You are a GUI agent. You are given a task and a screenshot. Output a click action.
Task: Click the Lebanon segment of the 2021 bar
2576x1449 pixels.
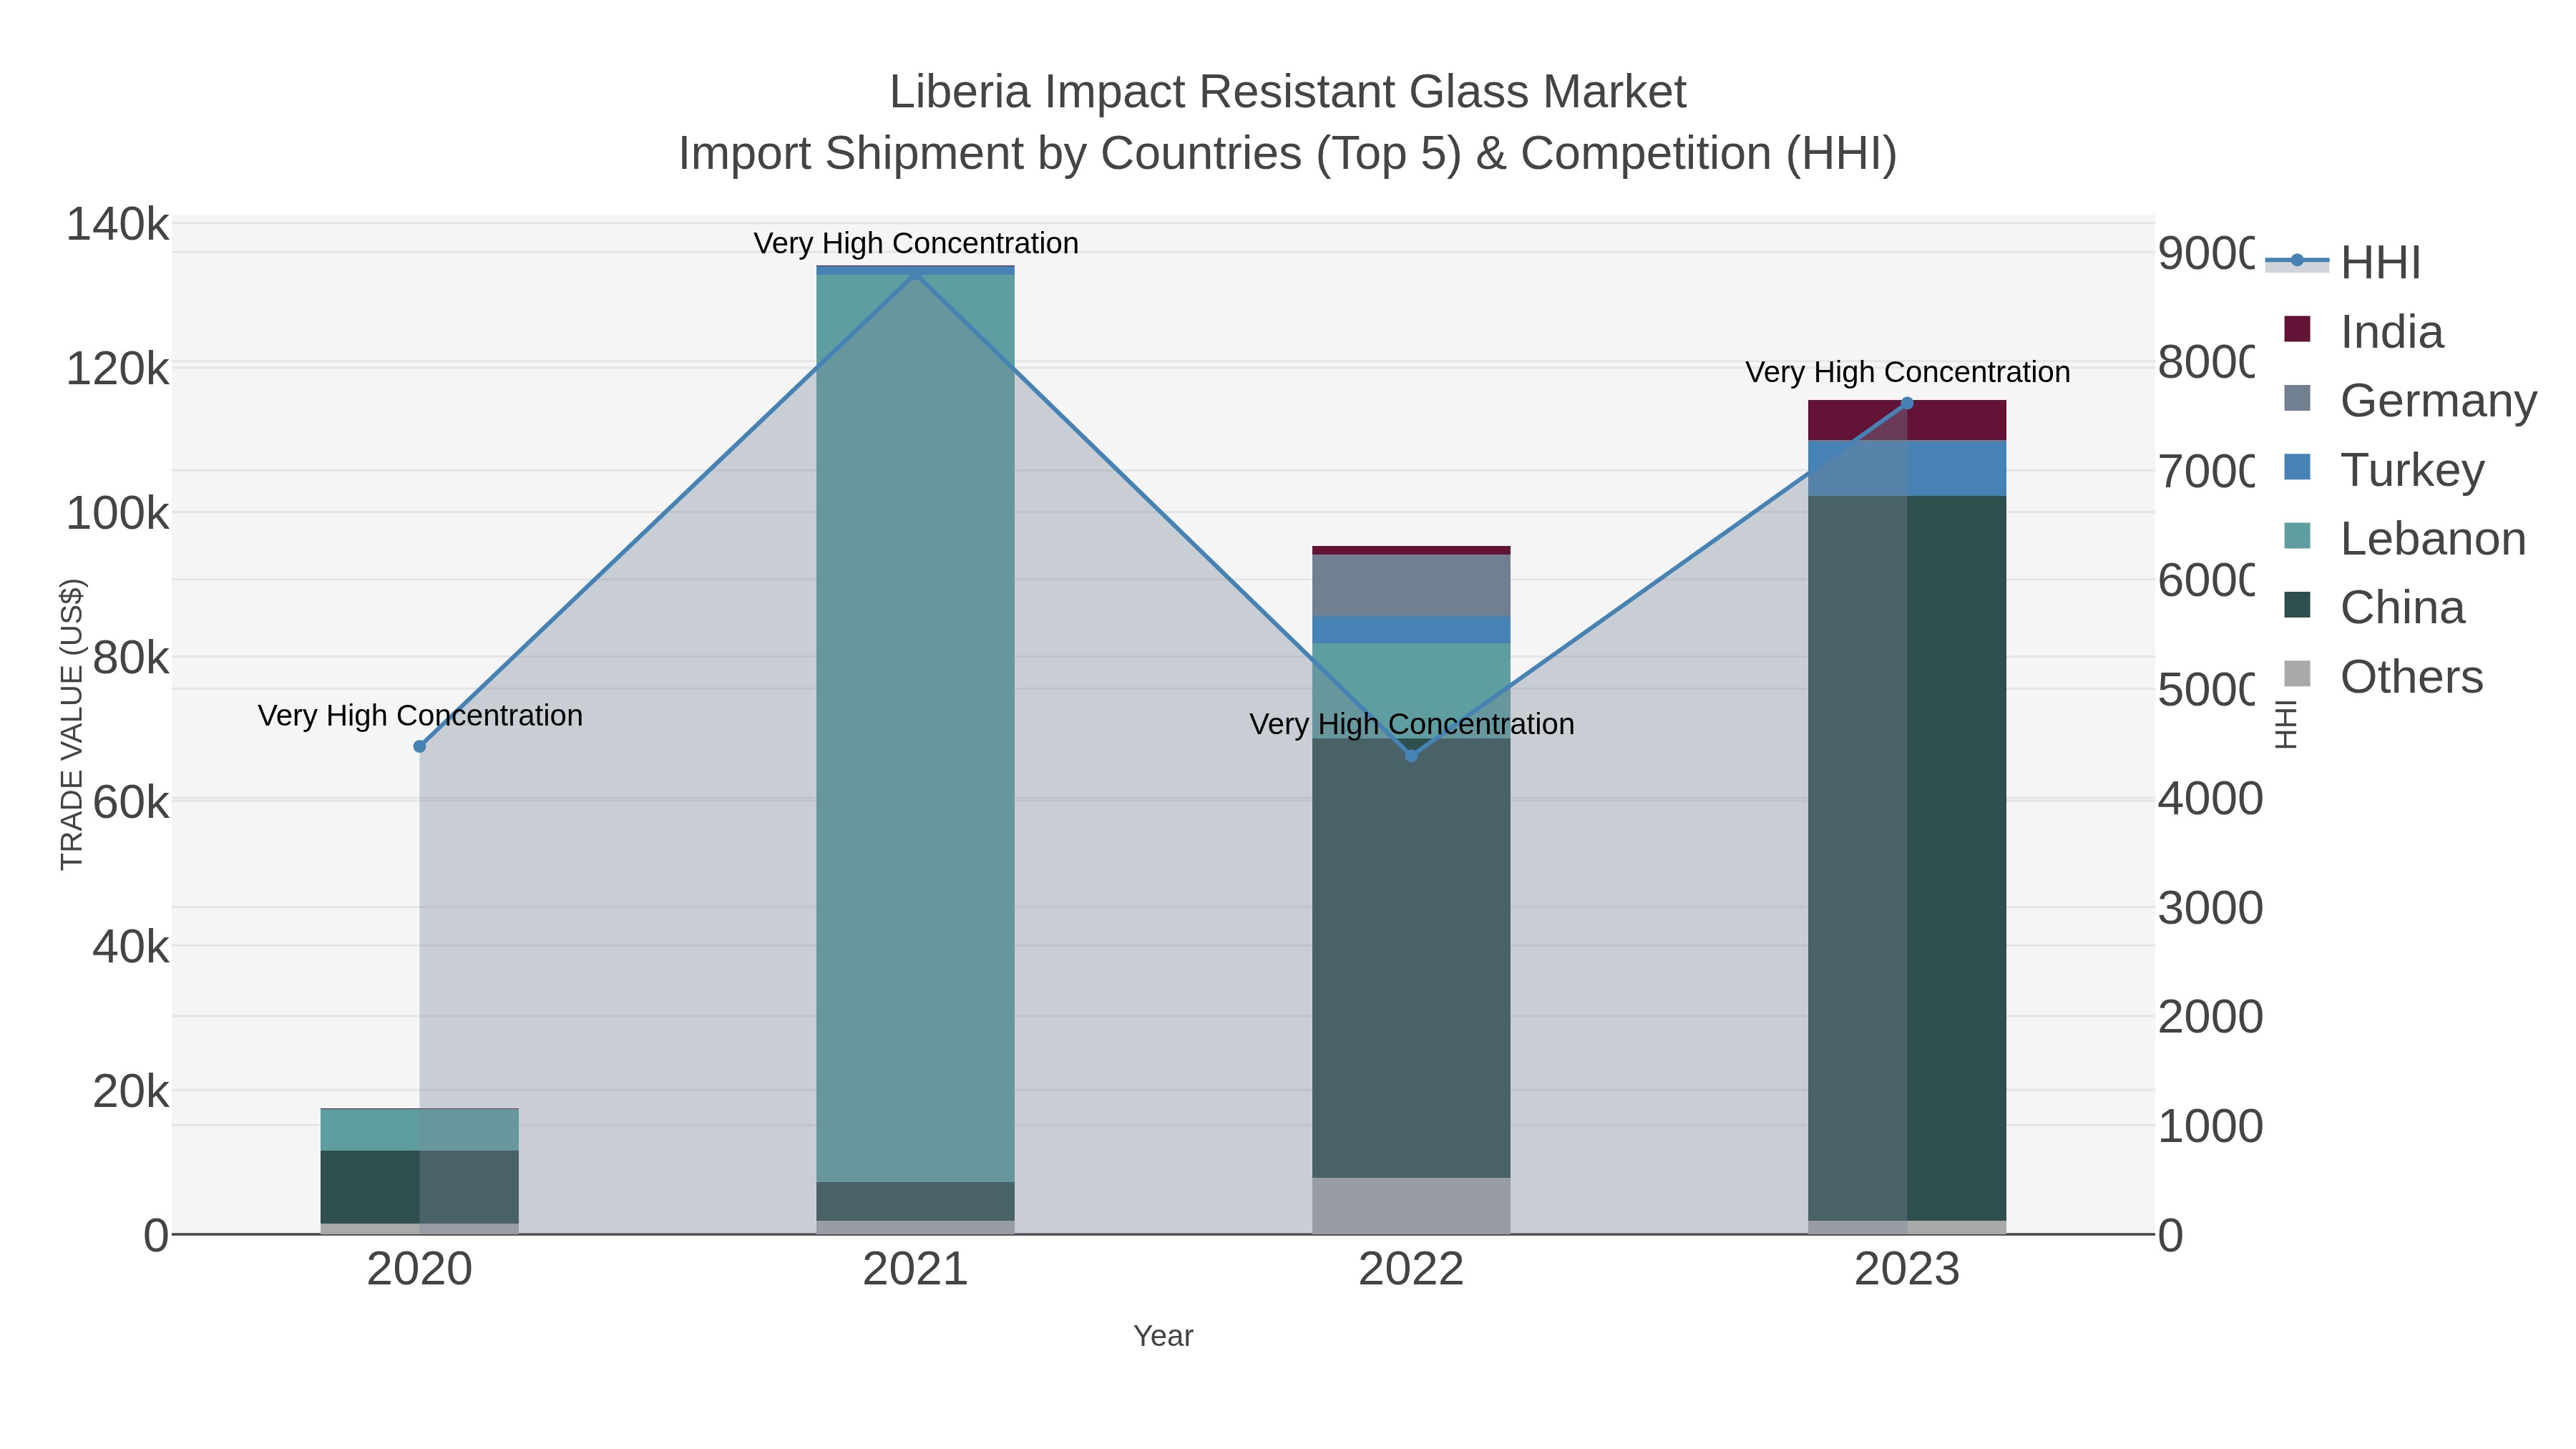(915, 728)
